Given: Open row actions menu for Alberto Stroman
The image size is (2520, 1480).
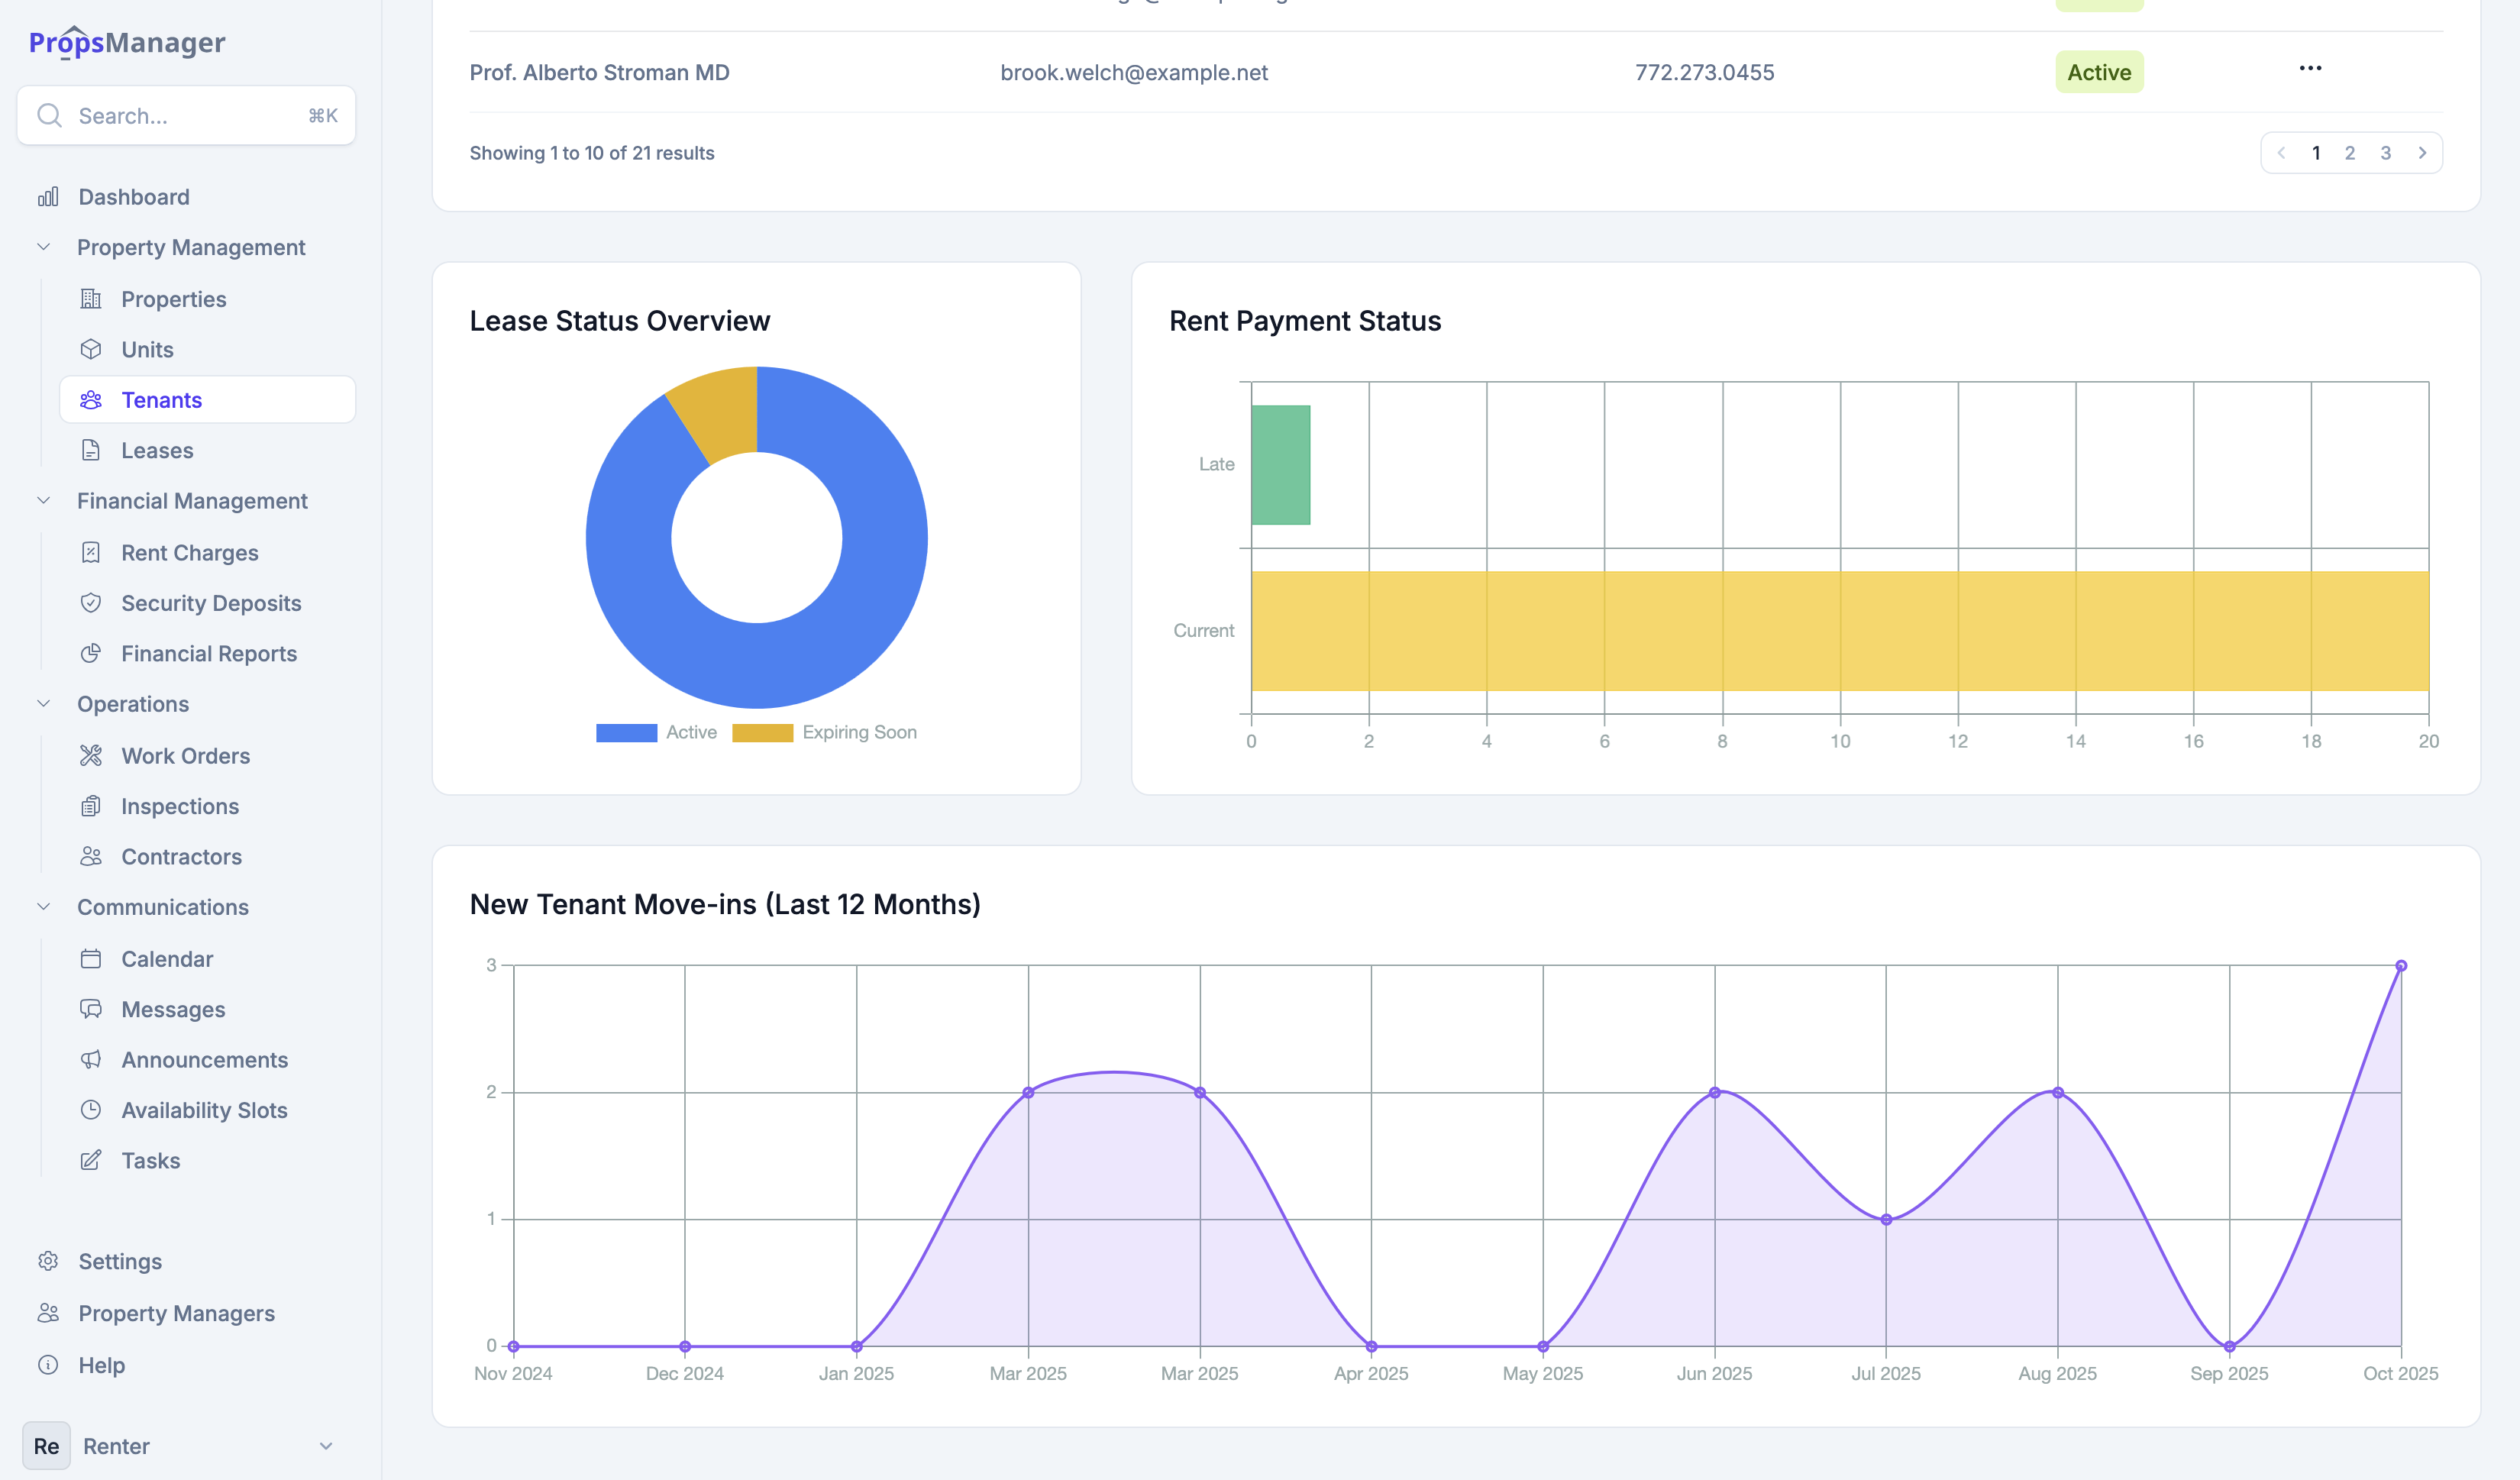Looking at the screenshot, I should [2310, 69].
